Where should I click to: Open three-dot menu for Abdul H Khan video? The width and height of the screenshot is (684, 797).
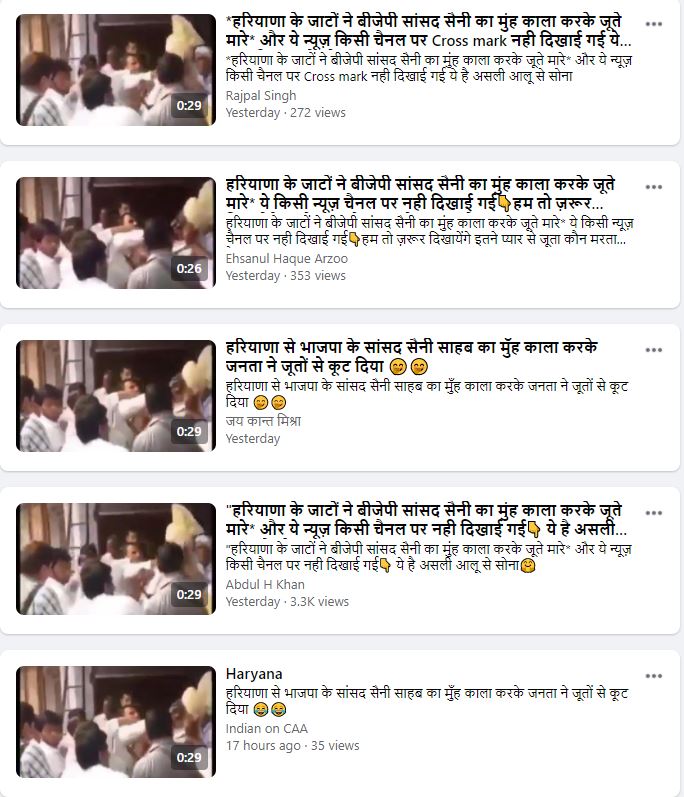pos(654,513)
